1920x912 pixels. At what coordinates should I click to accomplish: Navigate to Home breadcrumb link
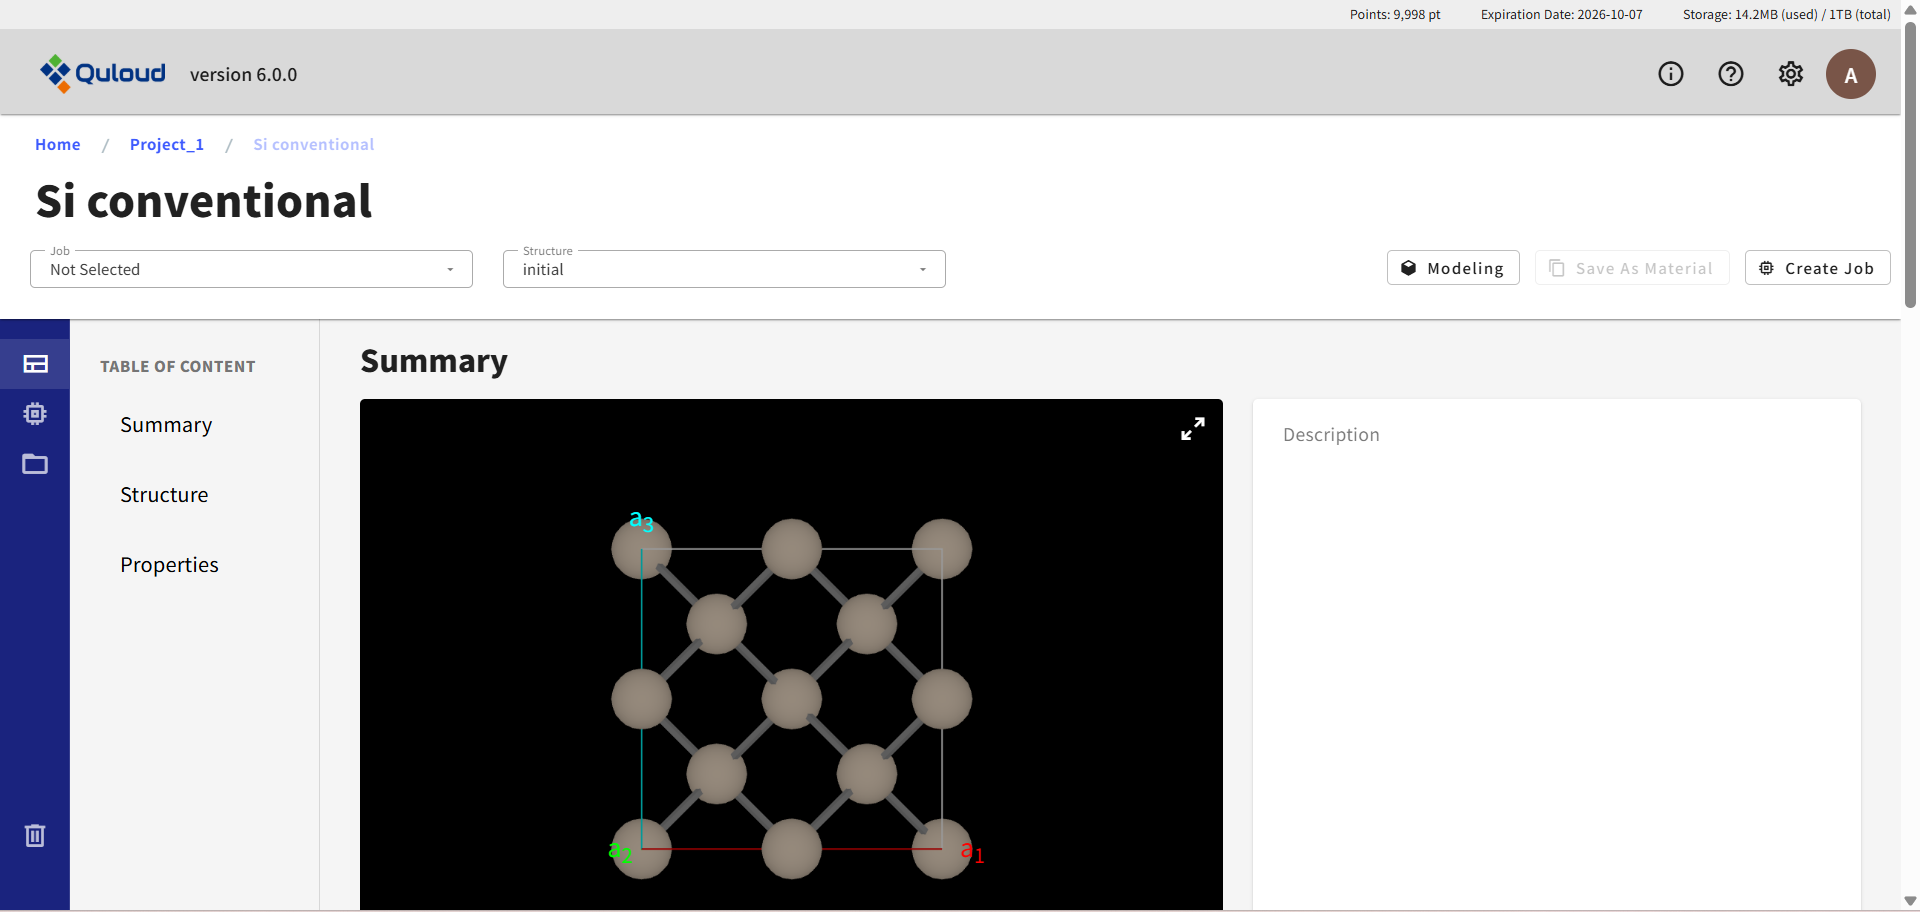tap(58, 144)
